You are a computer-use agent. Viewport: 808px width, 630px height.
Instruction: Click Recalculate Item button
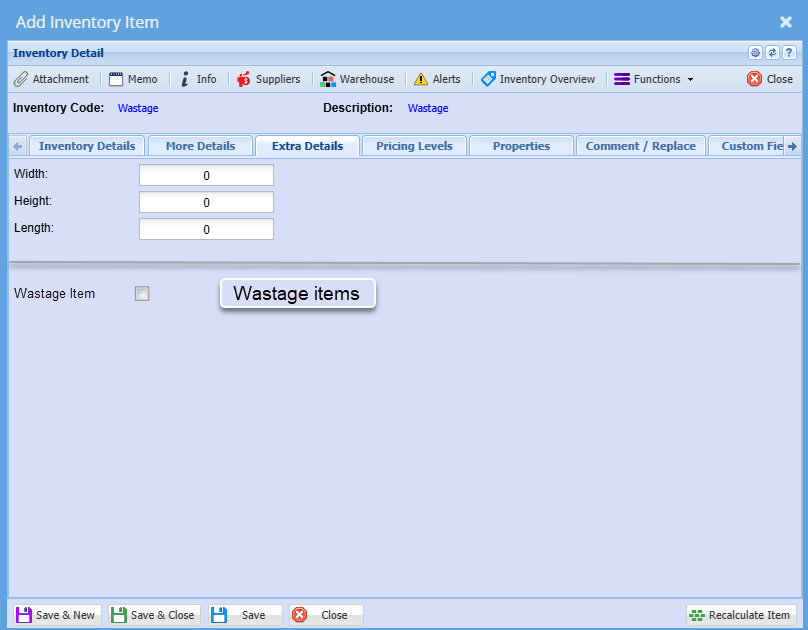tap(741, 615)
